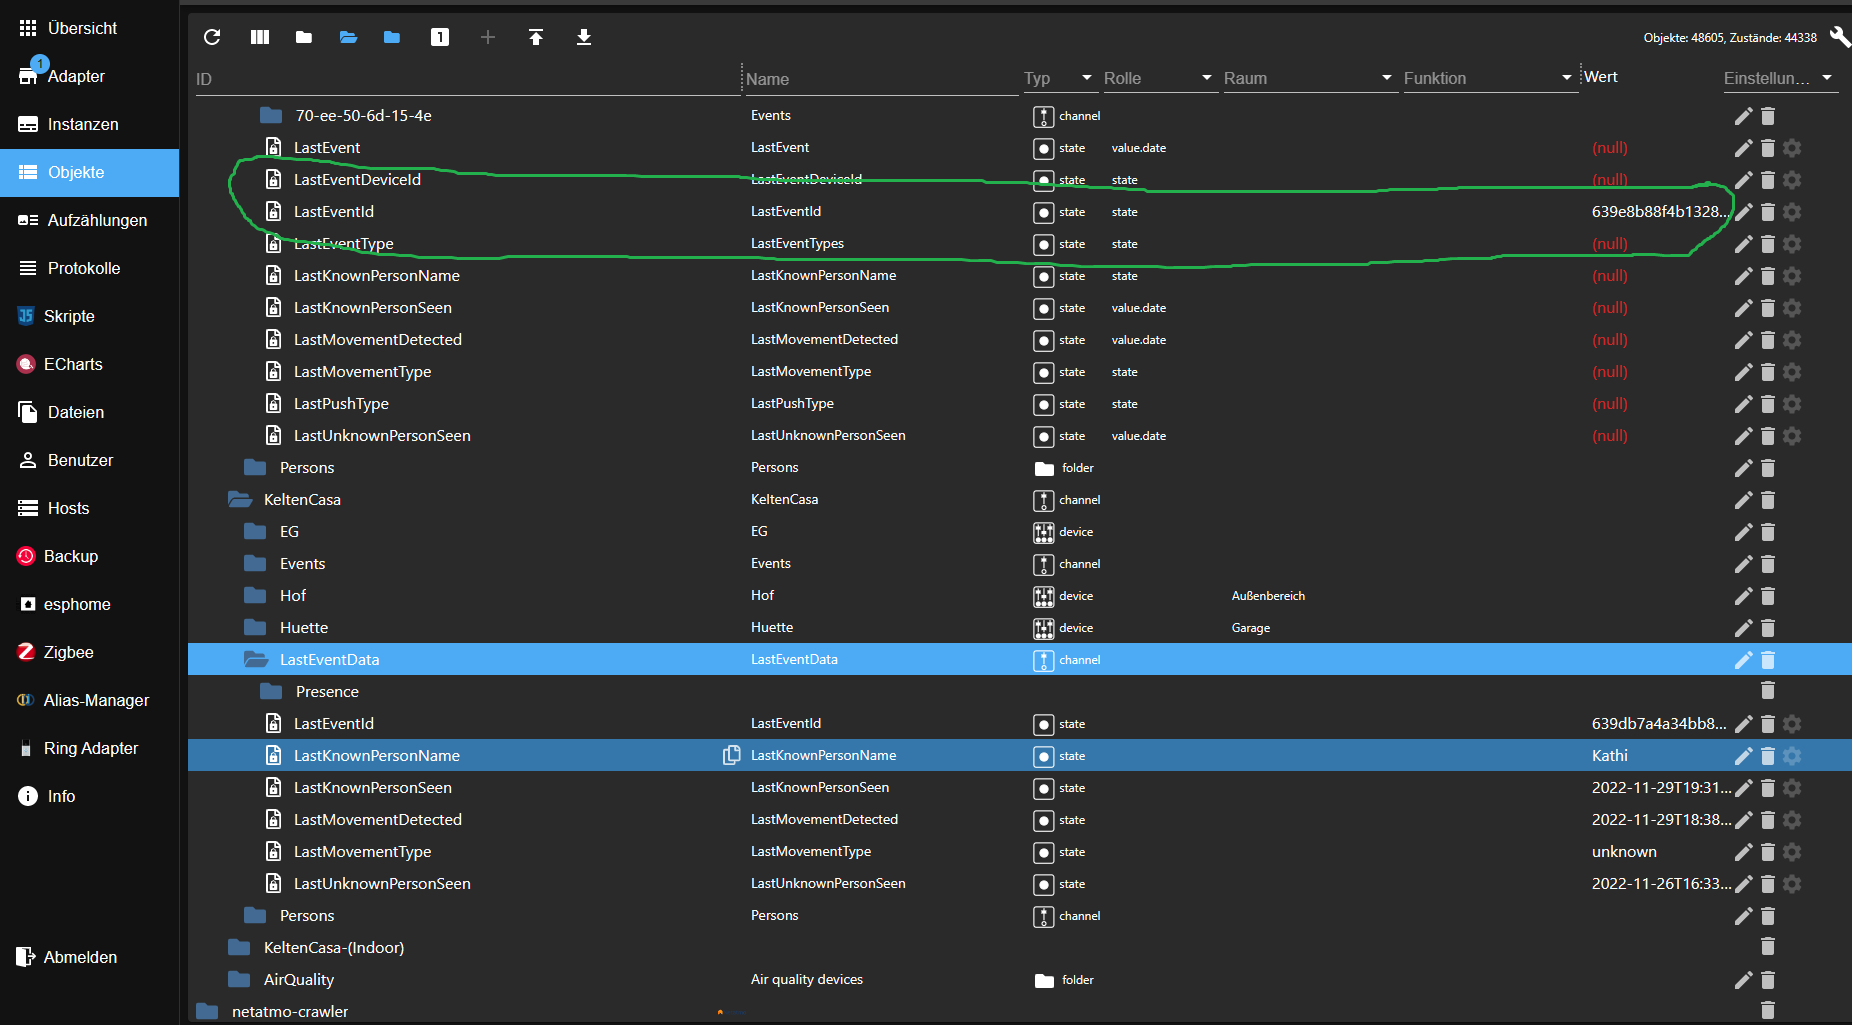This screenshot has width=1852, height=1025.
Task: Collapse the LastEventData channel
Action: [x=254, y=659]
